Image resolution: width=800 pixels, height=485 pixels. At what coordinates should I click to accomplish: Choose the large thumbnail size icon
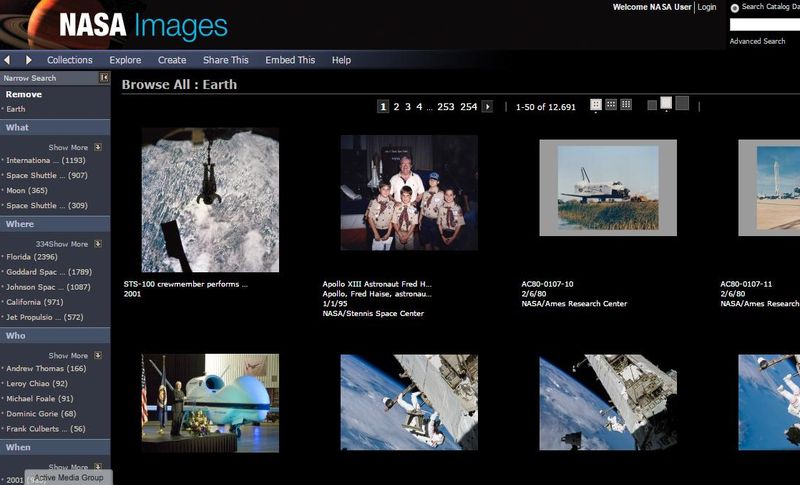(682, 103)
